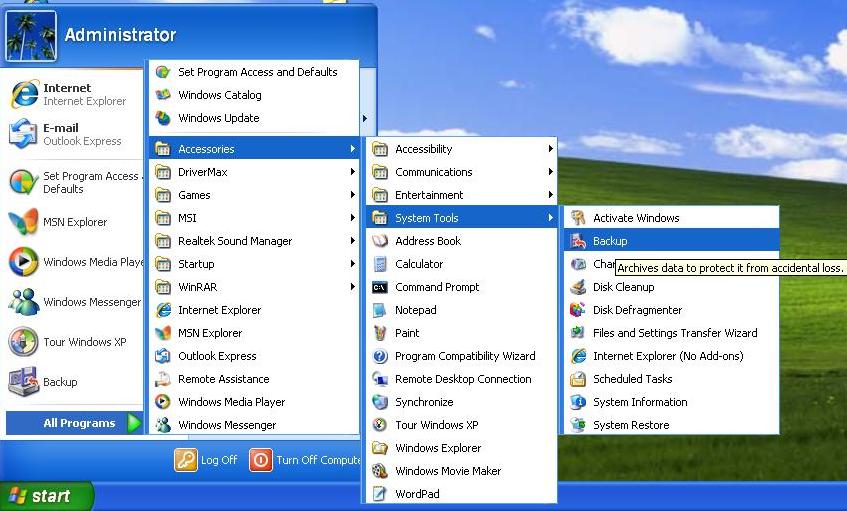Viewport: 847px width, 511px height.
Task: Open Scheduled Tasks
Action: [671, 379]
